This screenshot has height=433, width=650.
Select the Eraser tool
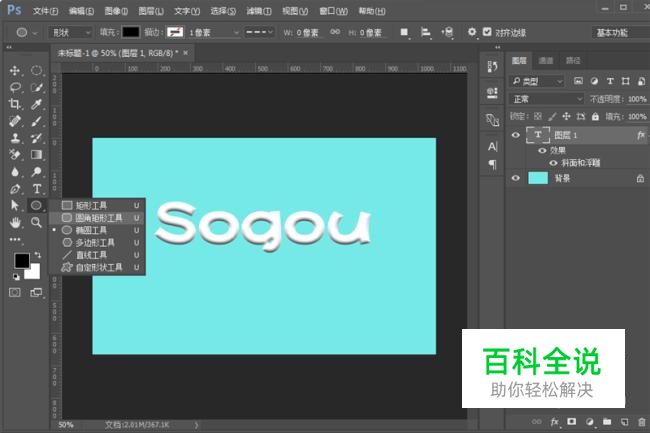[15, 155]
